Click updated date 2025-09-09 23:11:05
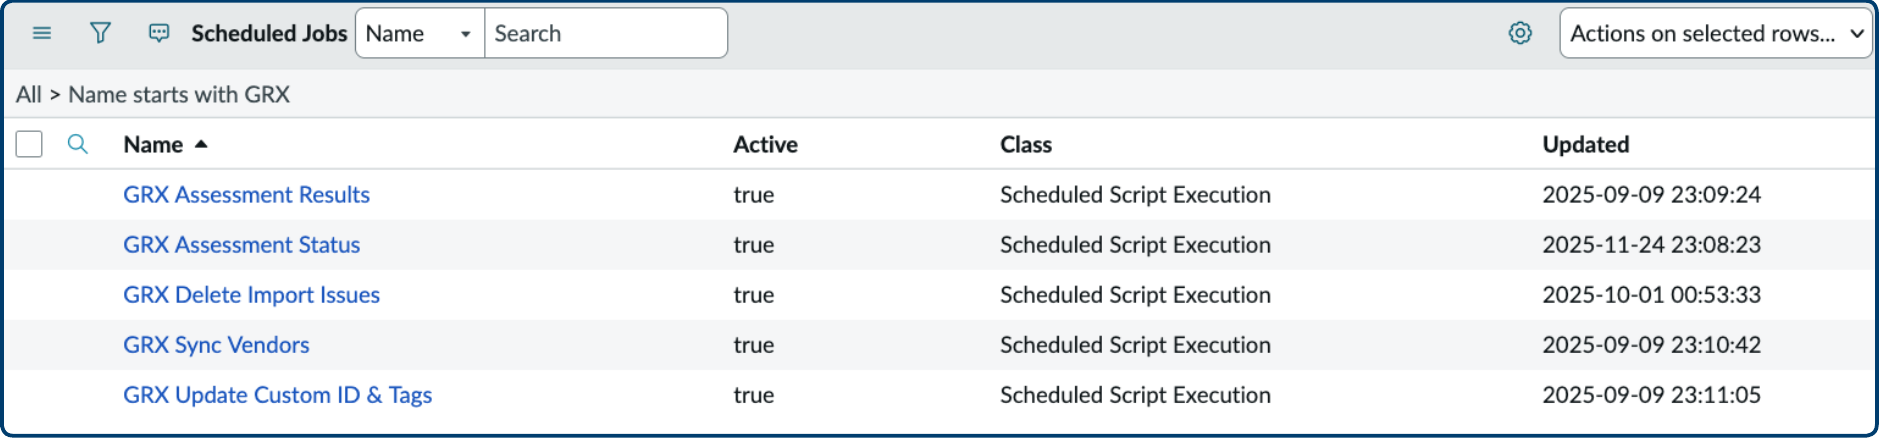 pos(1651,395)
